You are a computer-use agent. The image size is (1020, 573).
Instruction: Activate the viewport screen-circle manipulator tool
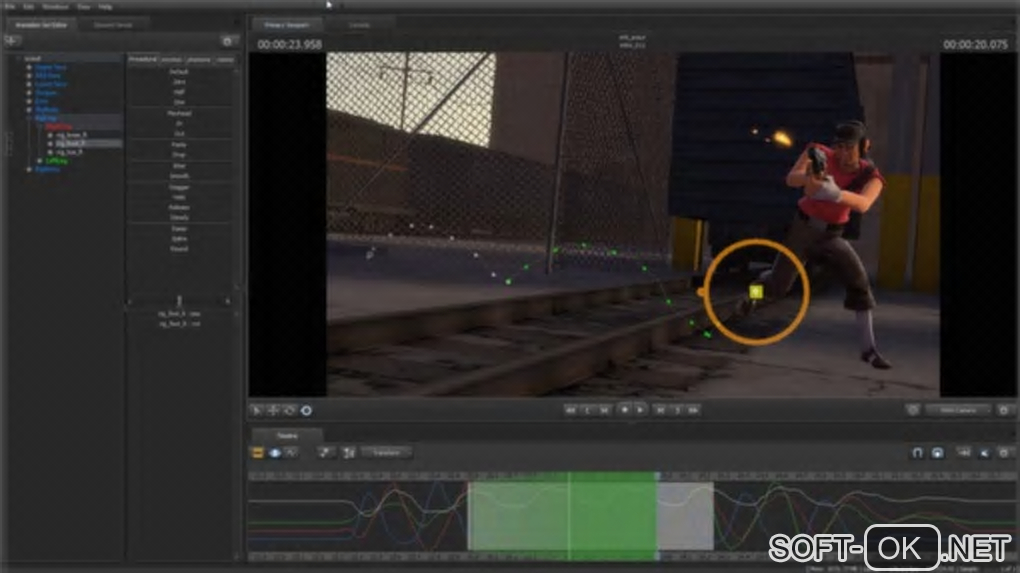click(x=306, y=410)
